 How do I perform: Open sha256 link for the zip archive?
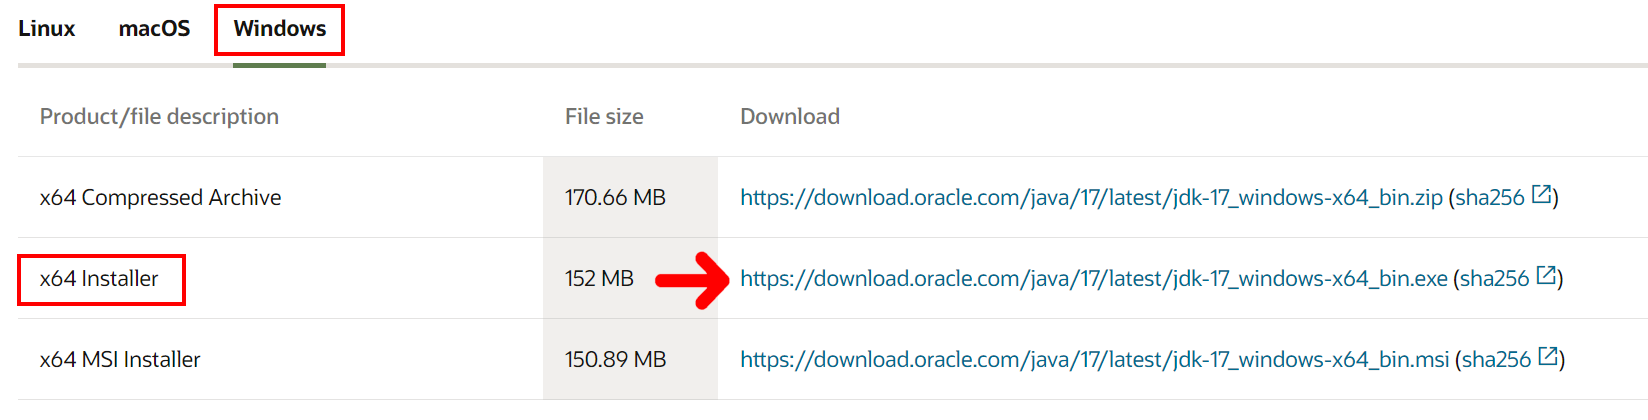[1490, 197]
